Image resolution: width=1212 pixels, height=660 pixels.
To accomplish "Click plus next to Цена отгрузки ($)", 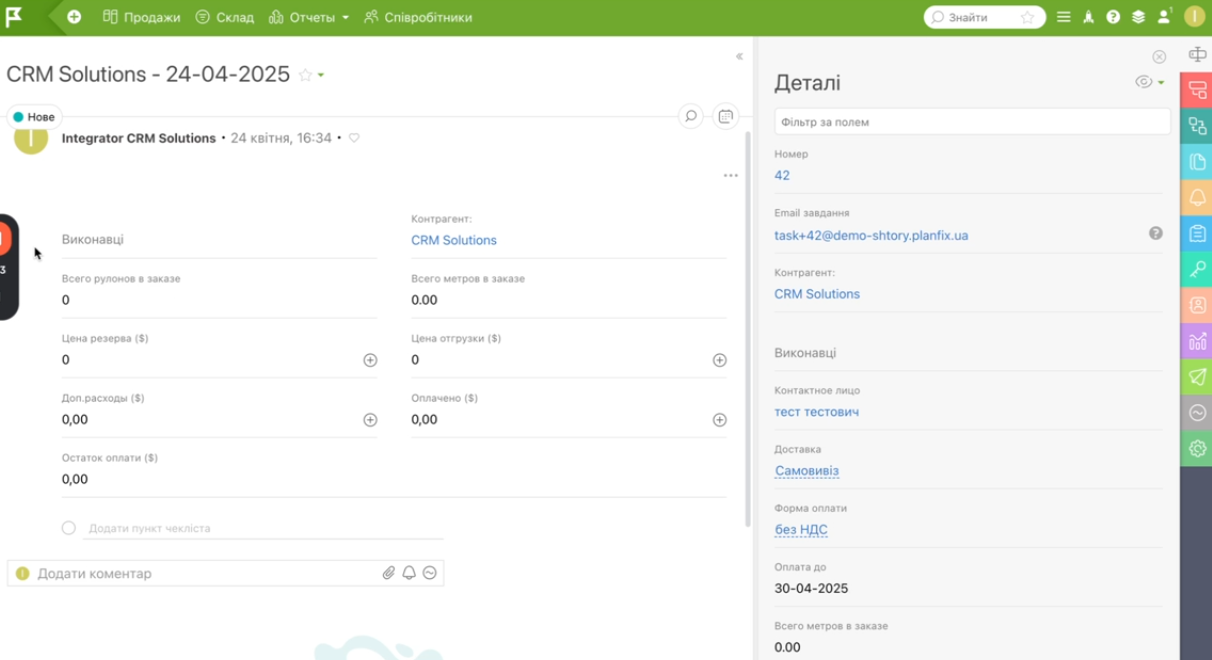I will (719, 360).
